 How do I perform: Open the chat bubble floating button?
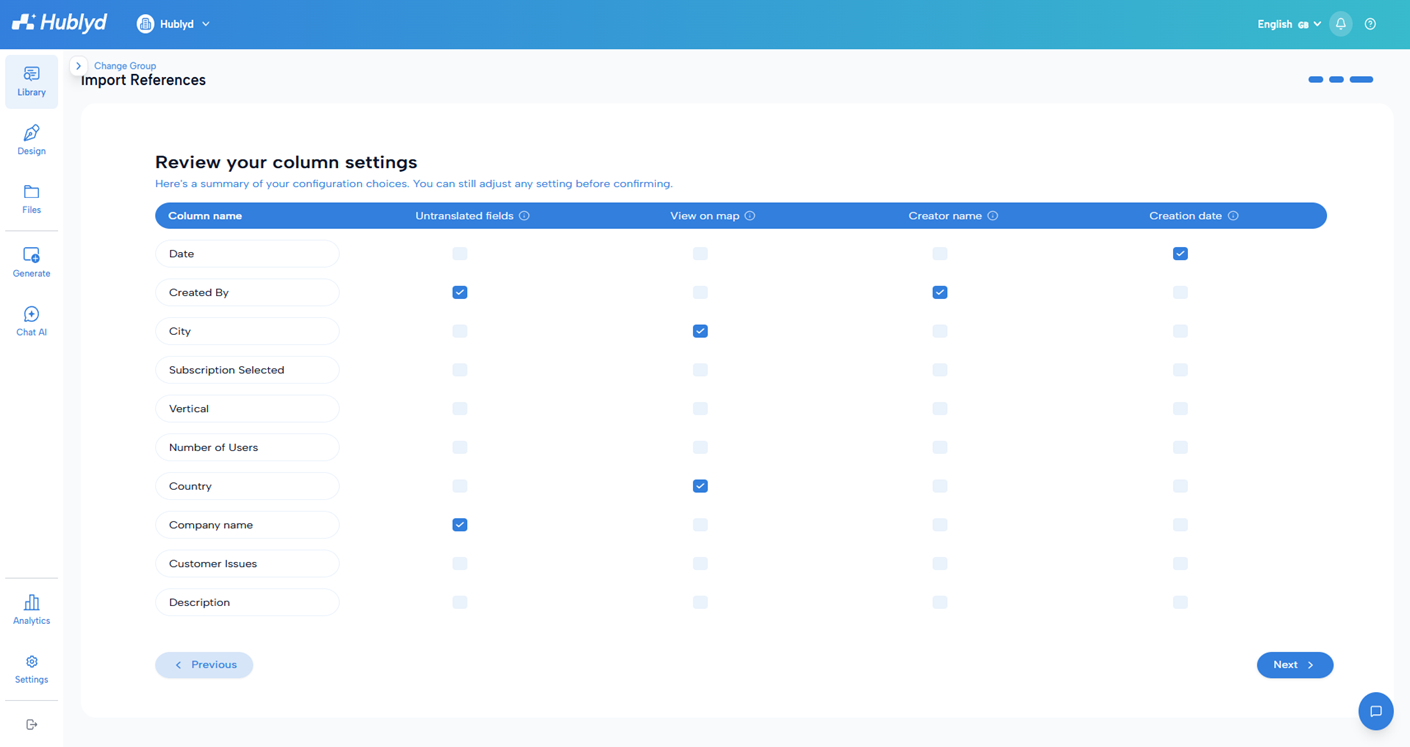tap(1376, 711)
